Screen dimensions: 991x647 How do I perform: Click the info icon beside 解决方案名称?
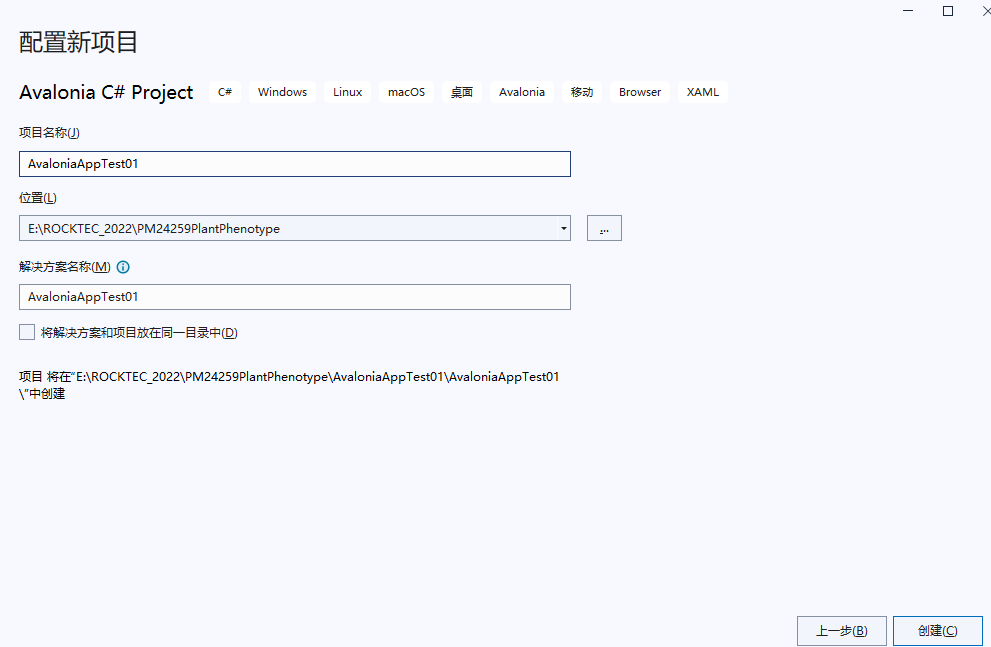coord(123,267)
